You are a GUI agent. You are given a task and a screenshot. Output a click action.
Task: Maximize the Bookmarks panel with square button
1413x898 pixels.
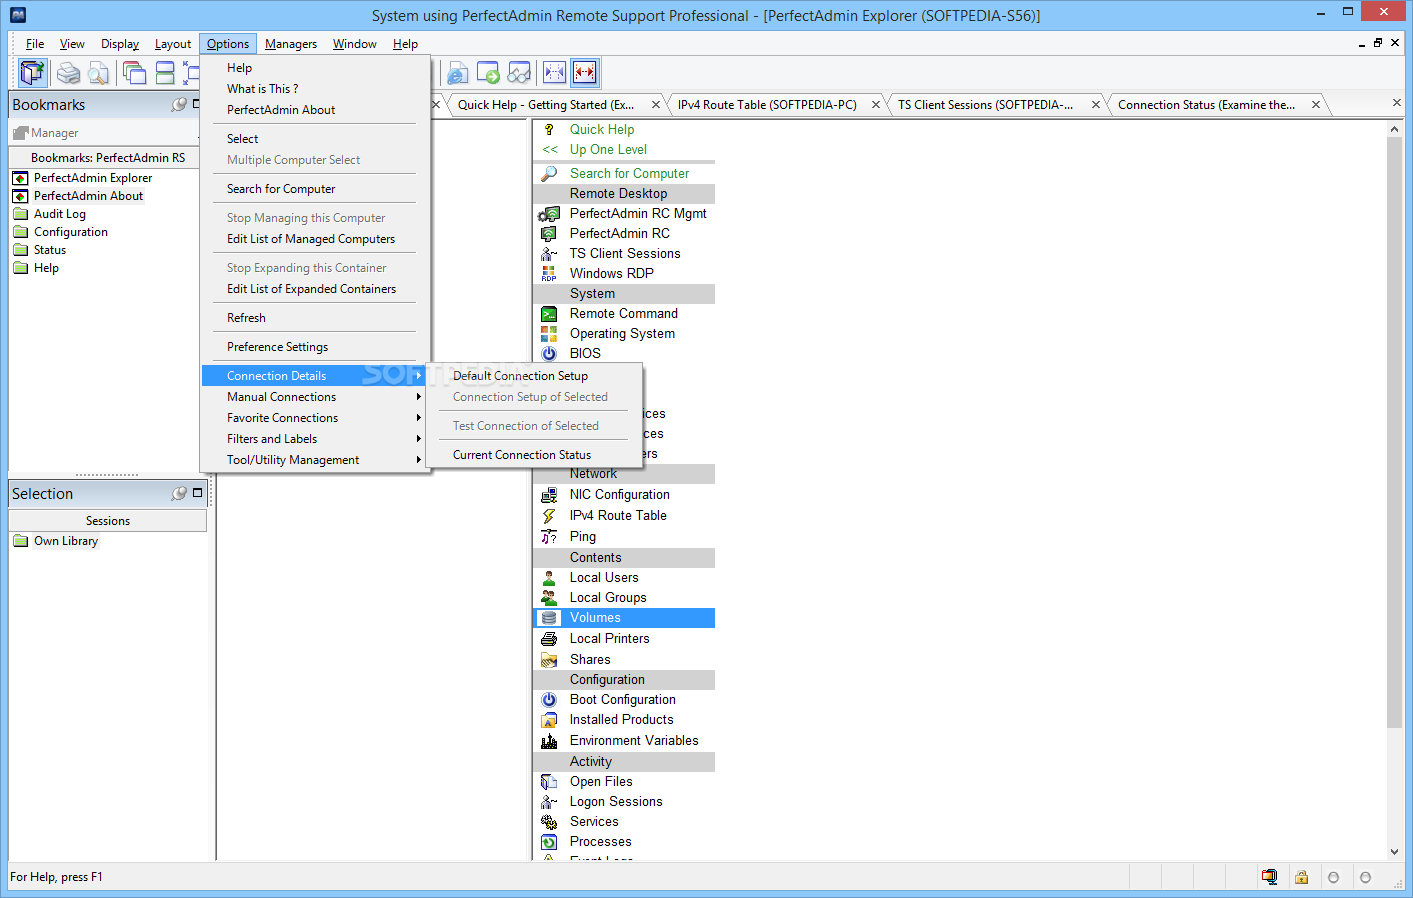point(197,103)
